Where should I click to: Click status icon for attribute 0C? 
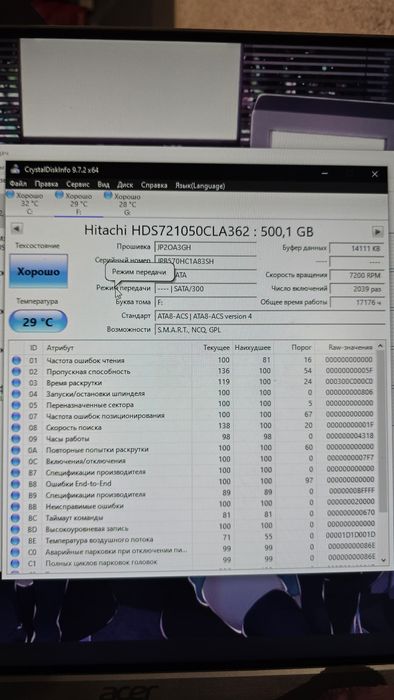(x=16, y=461)
